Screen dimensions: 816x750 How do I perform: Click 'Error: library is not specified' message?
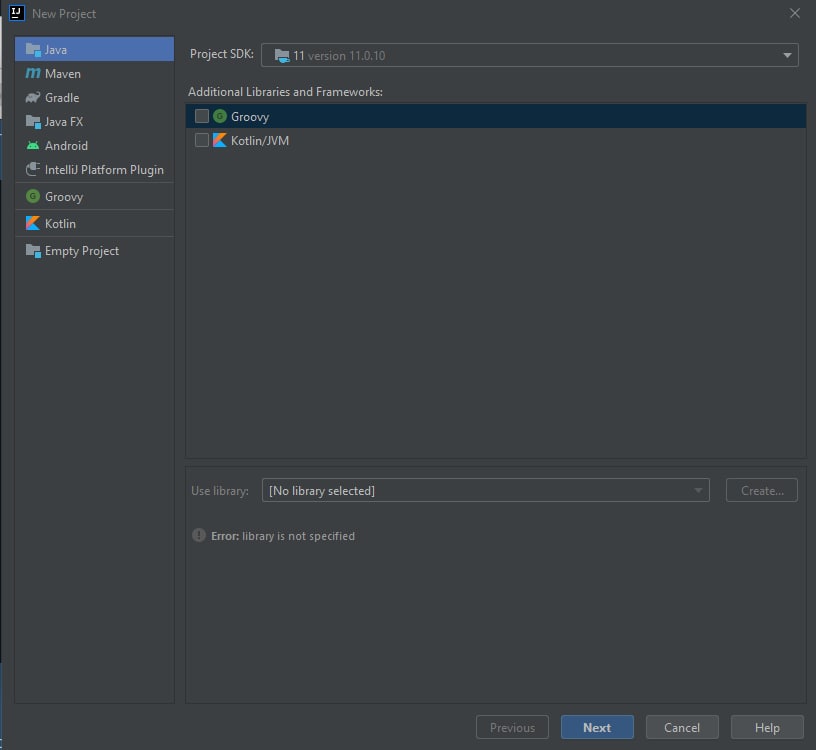pos(283,536)
